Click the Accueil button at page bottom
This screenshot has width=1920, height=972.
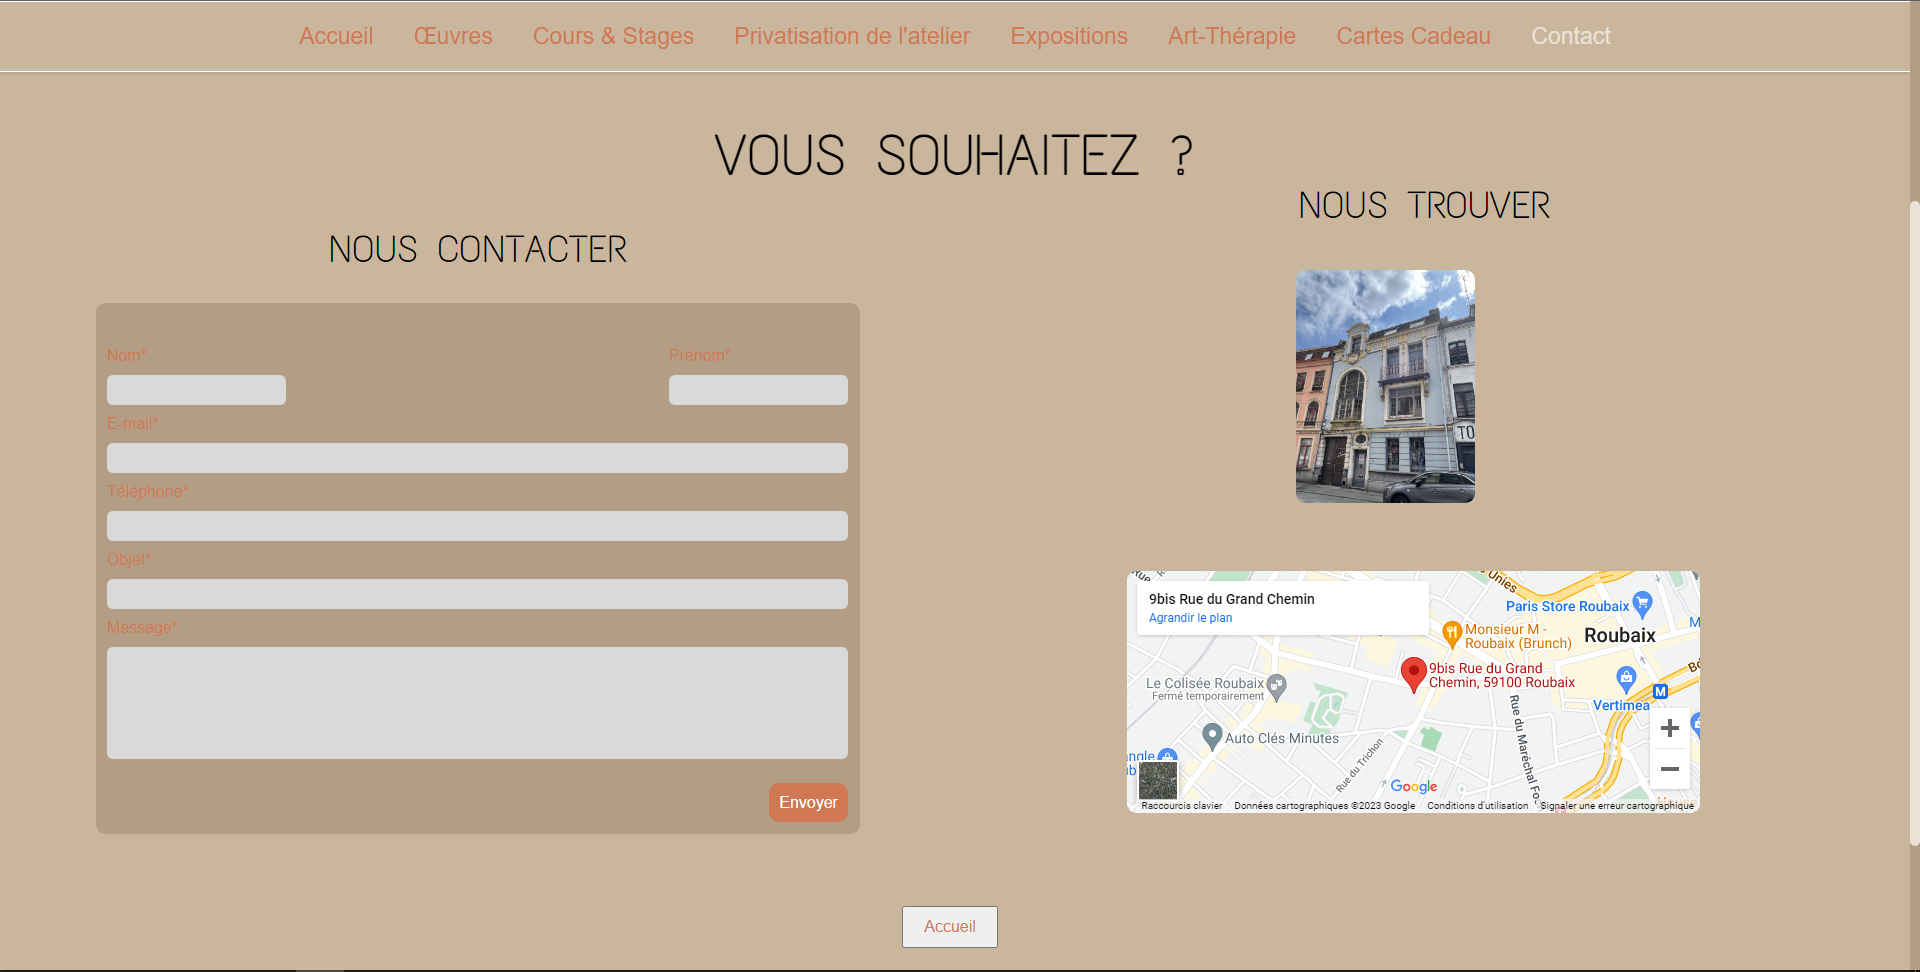point(949,927)
